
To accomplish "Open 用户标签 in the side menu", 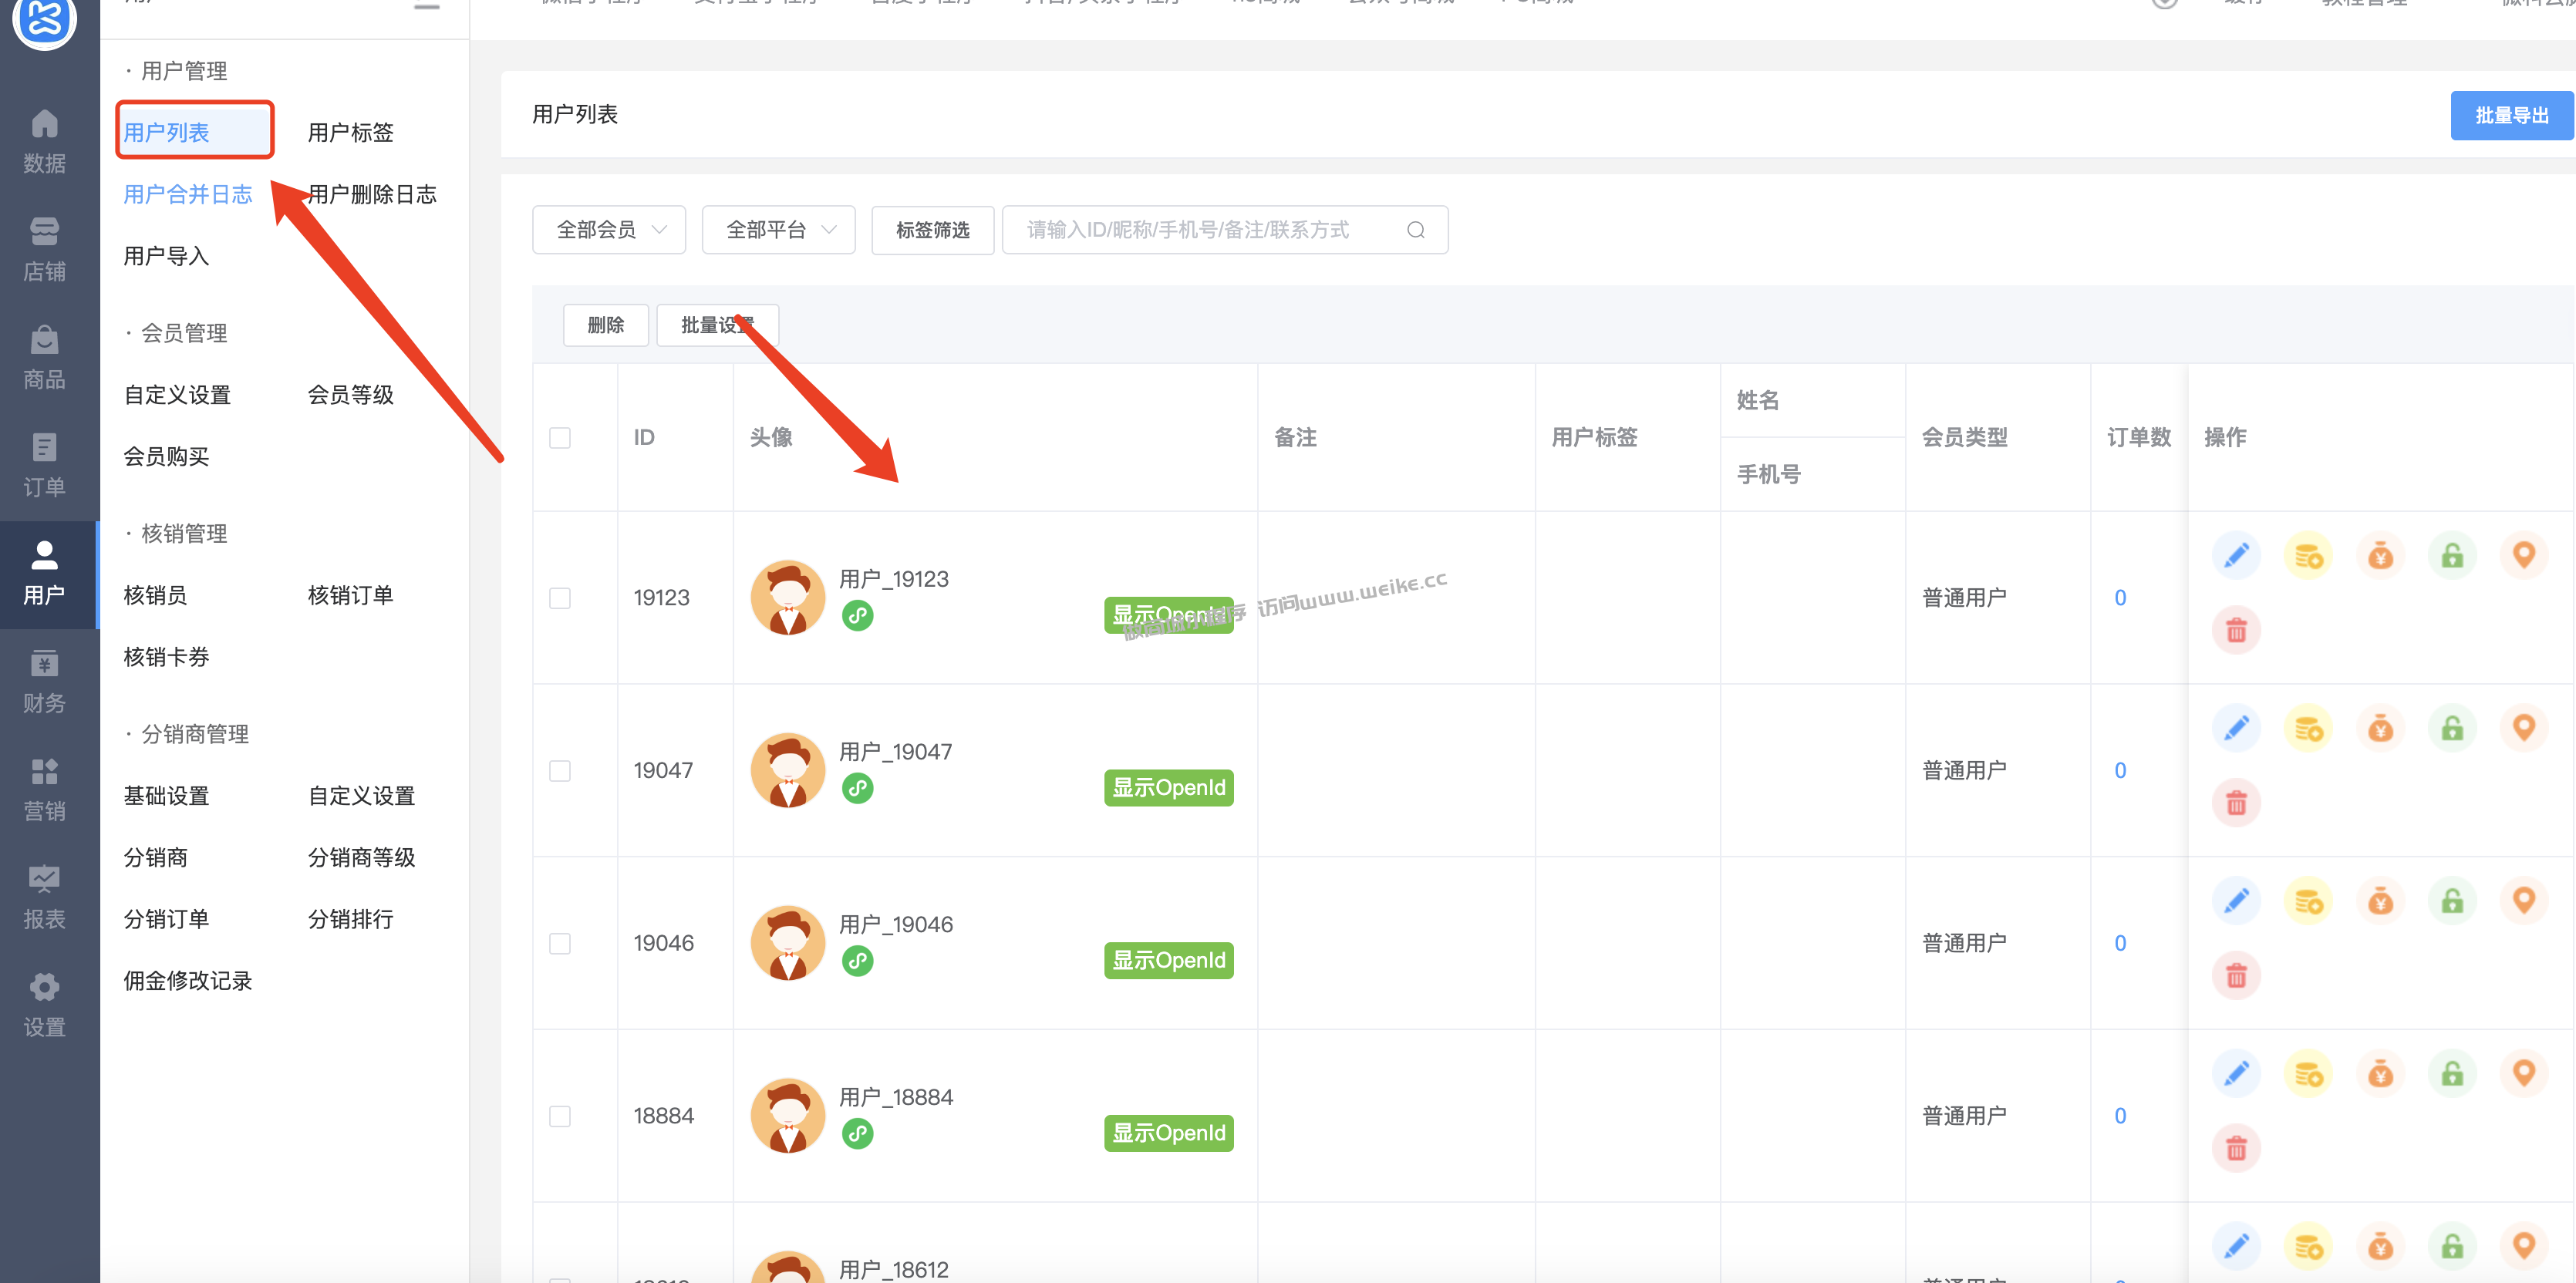I will (351, 133).
